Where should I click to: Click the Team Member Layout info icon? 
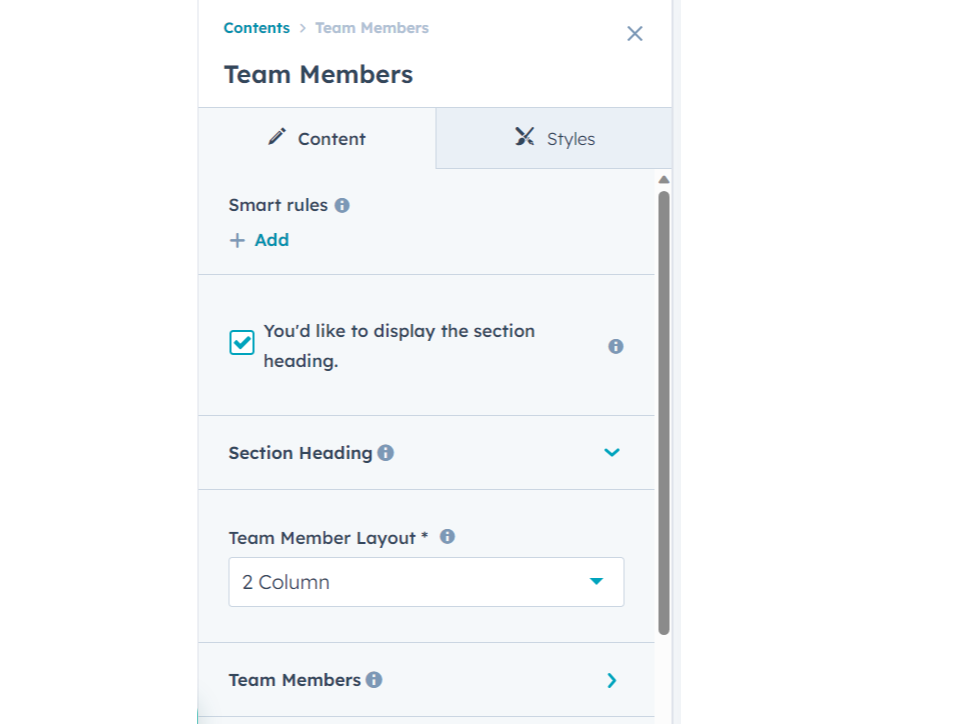[x=447, y=537]
